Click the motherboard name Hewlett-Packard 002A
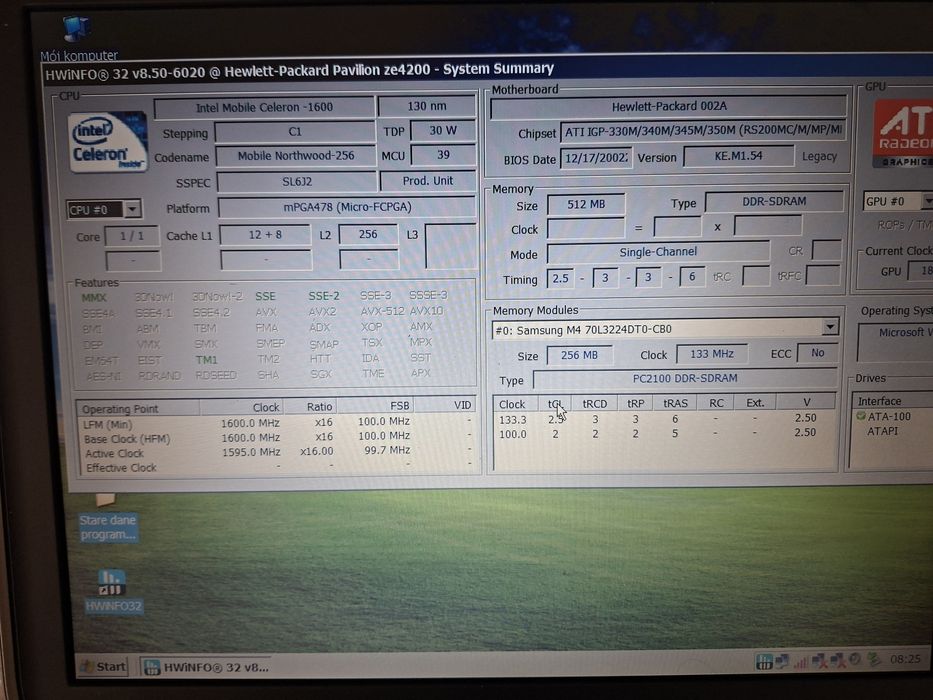Screen dimensions: 933x700 pos(668,107)
